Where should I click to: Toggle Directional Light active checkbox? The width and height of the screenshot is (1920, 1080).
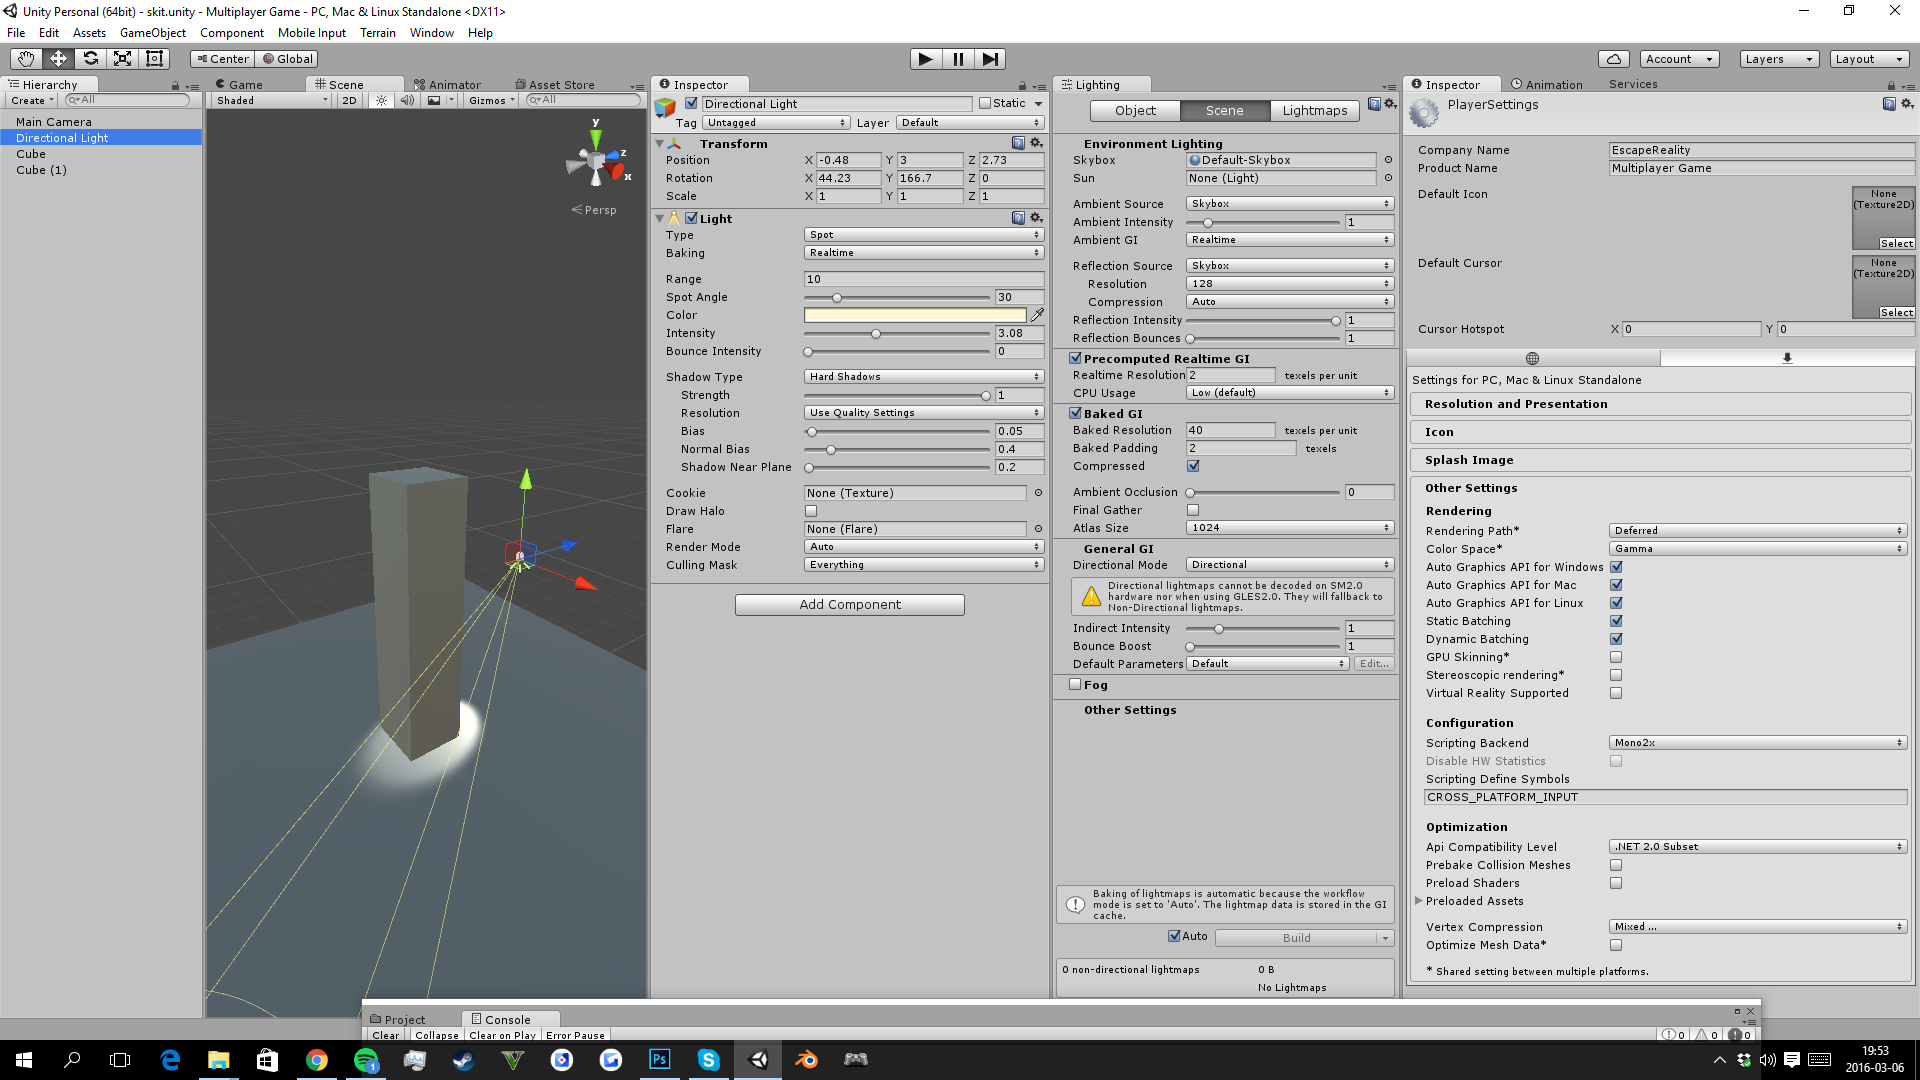(x=691, y=103)
